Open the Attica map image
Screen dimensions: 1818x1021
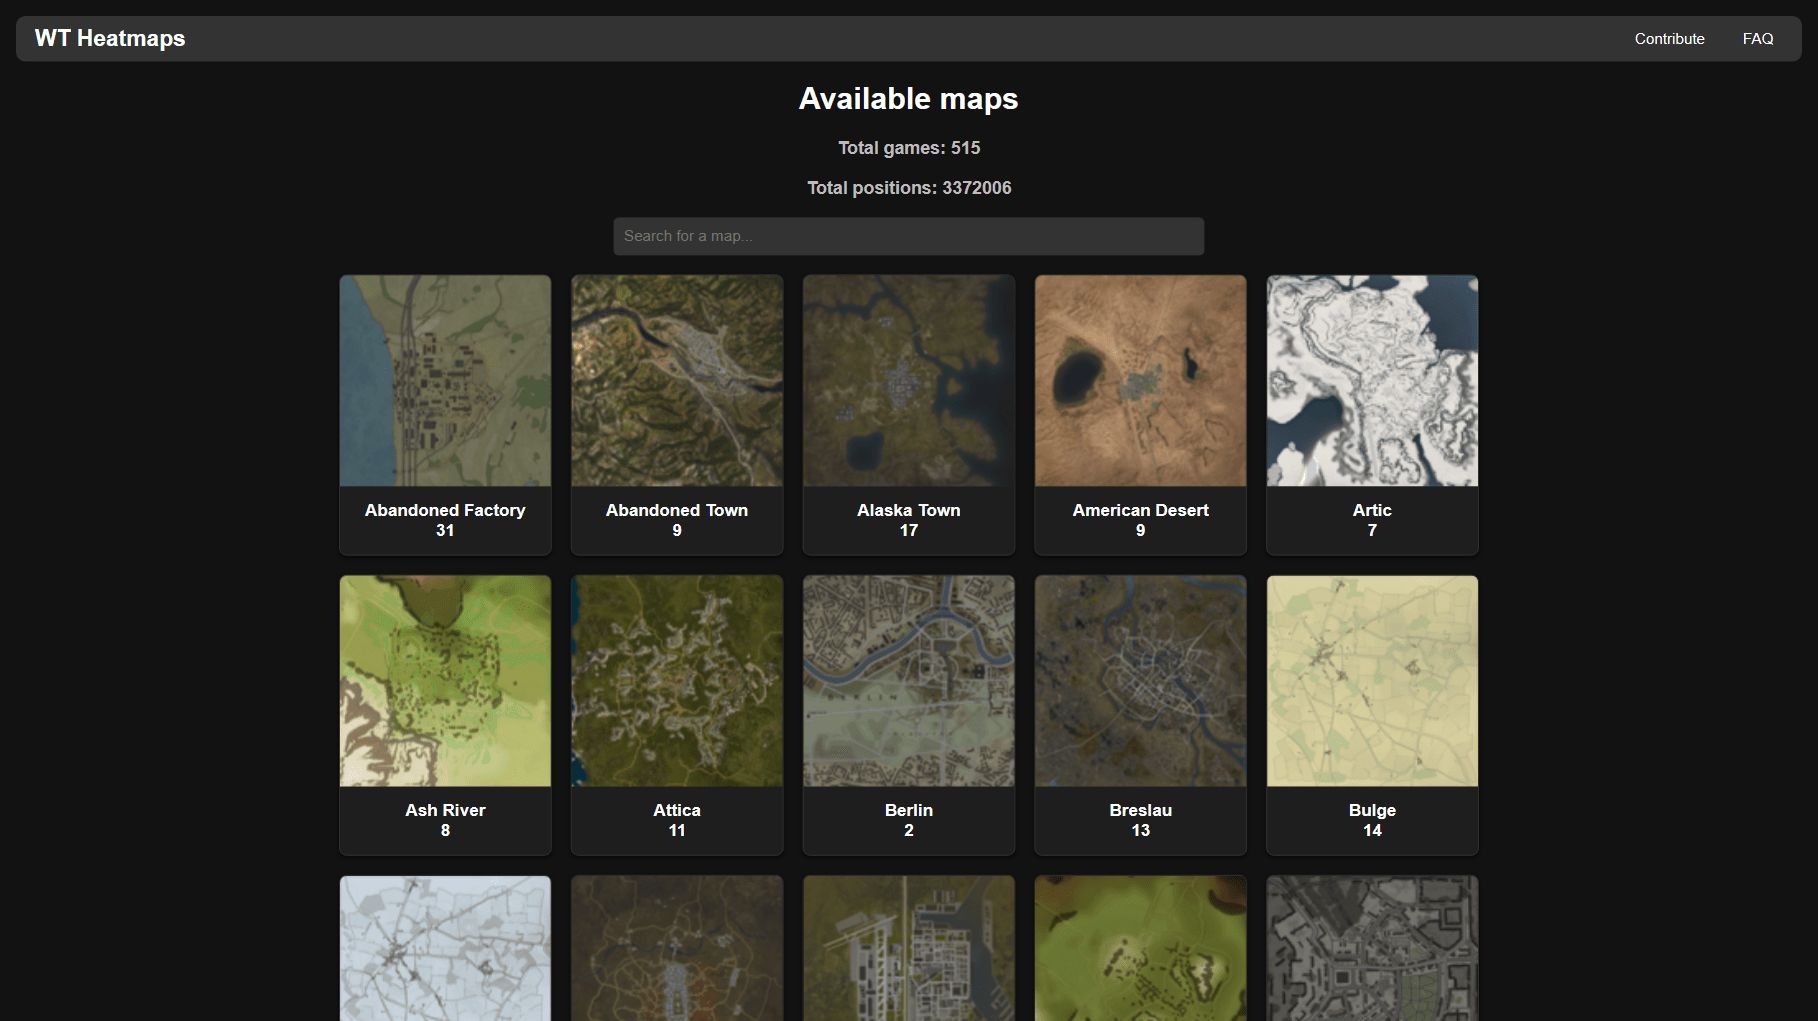pos(677,681)
